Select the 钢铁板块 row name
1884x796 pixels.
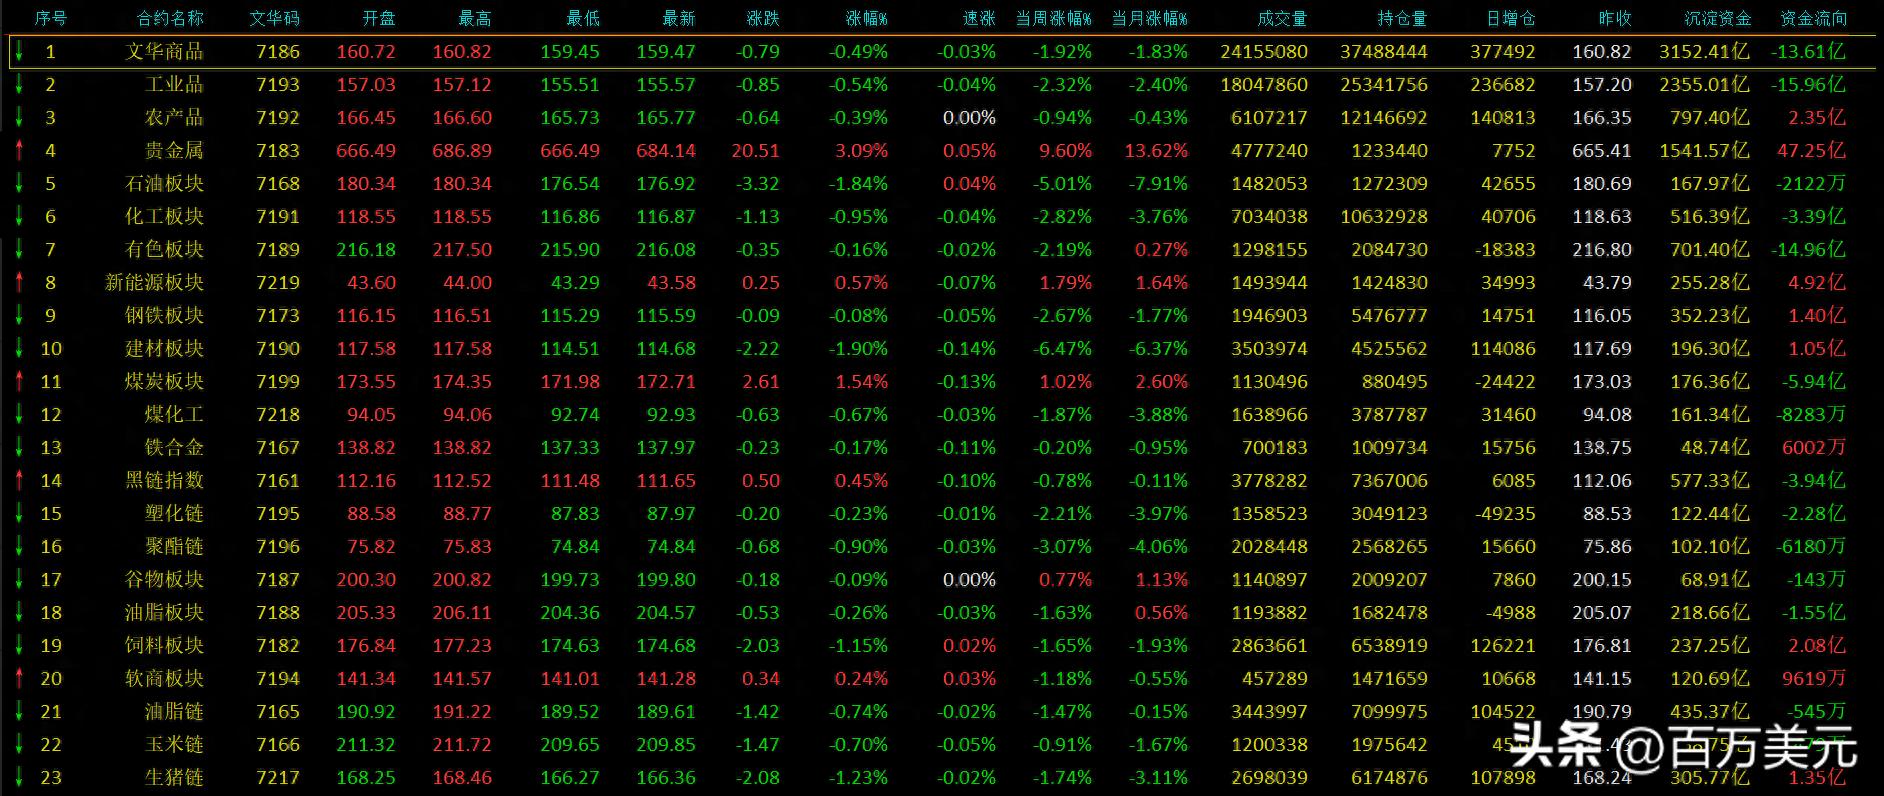pos(164,316)
